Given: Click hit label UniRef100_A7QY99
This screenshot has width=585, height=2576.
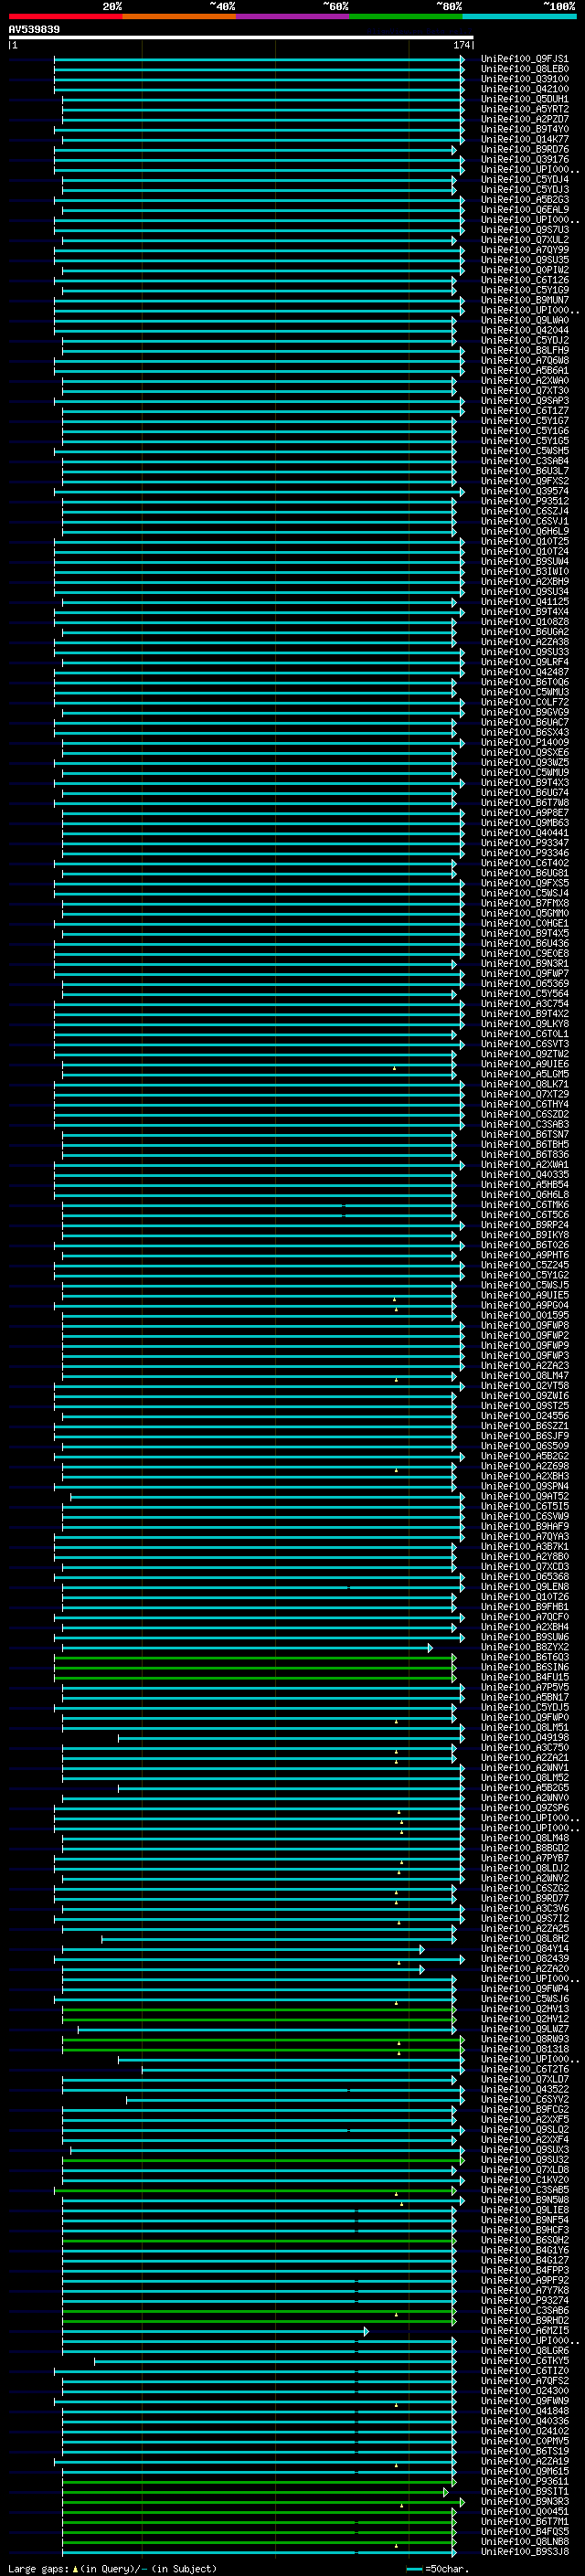Looking at the screenshot, I should [524, 250].
